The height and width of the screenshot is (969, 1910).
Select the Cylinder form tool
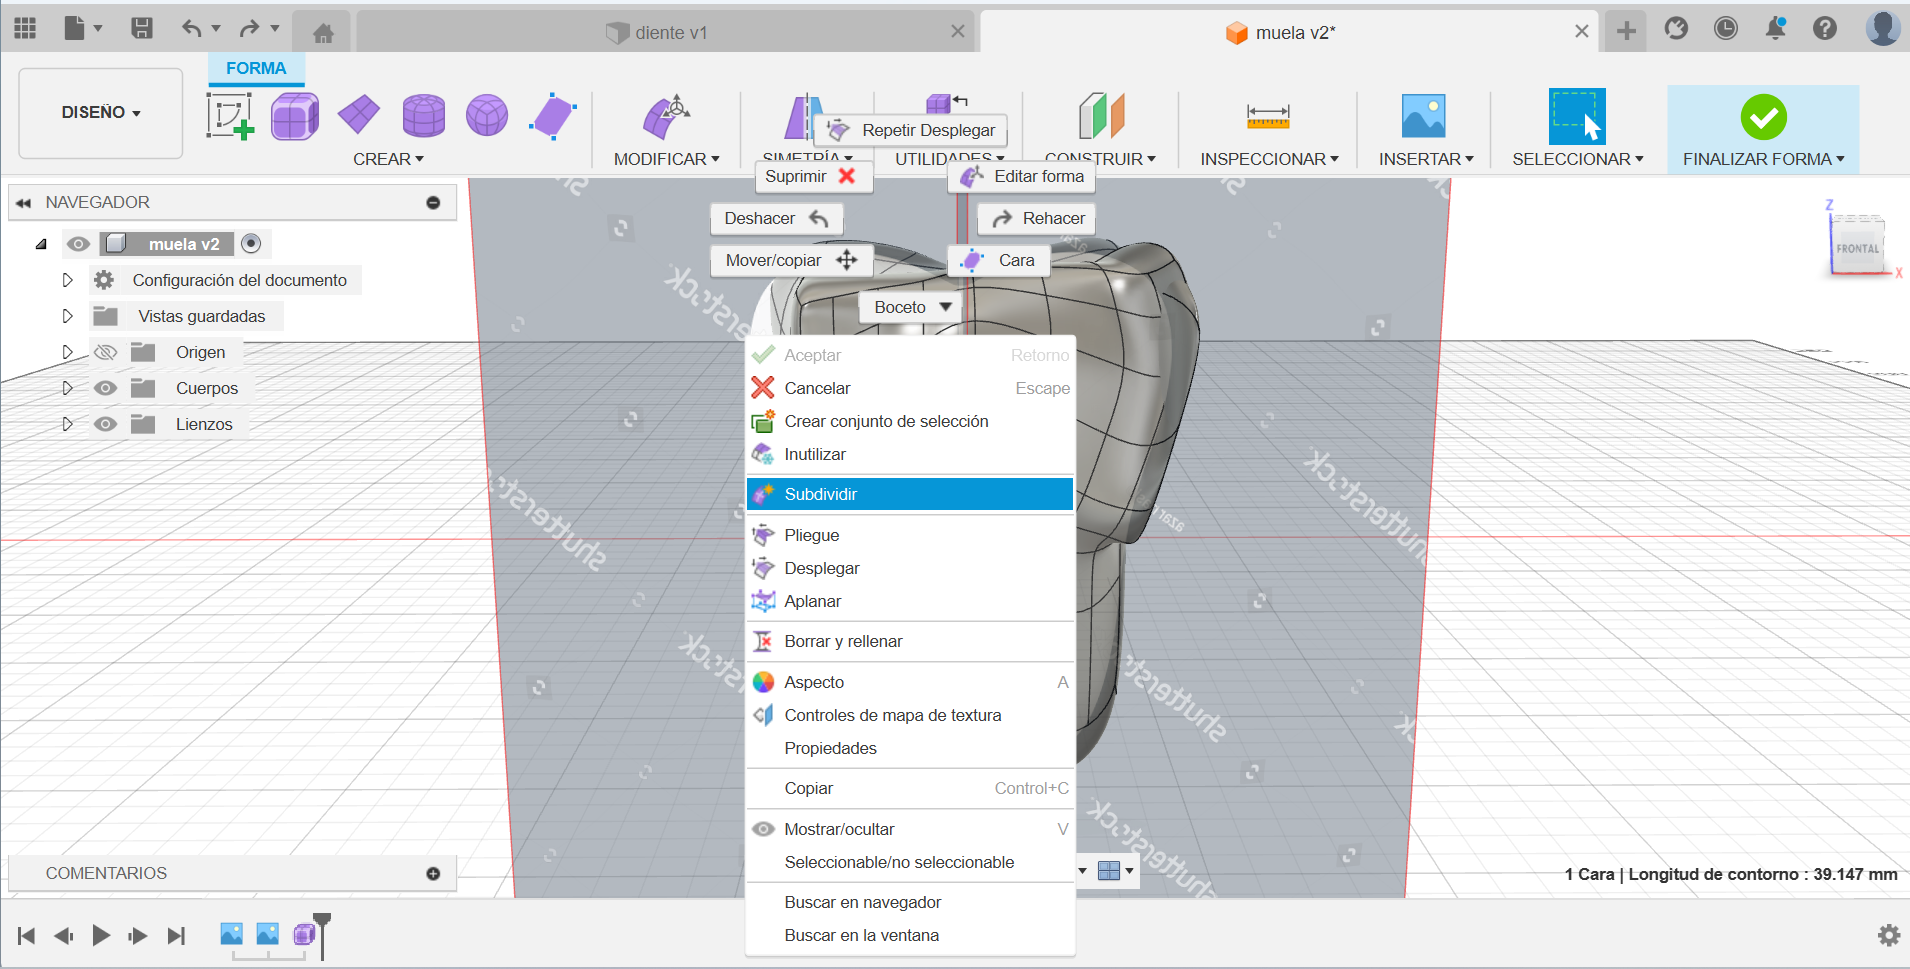coord(424,116)
